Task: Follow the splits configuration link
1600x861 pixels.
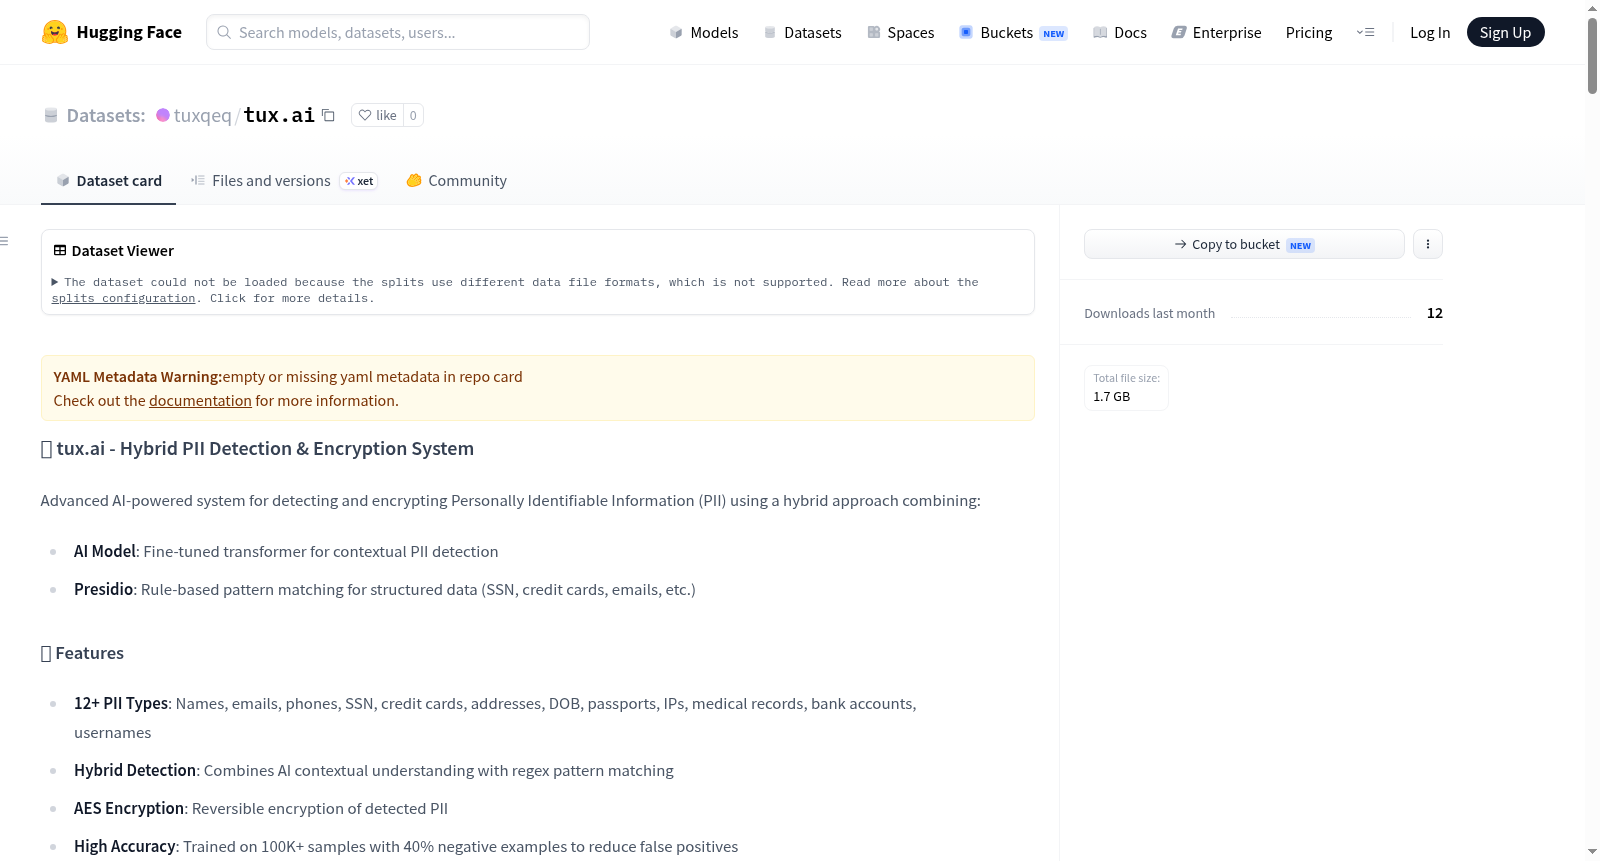Action: click(x=124, y=298)
